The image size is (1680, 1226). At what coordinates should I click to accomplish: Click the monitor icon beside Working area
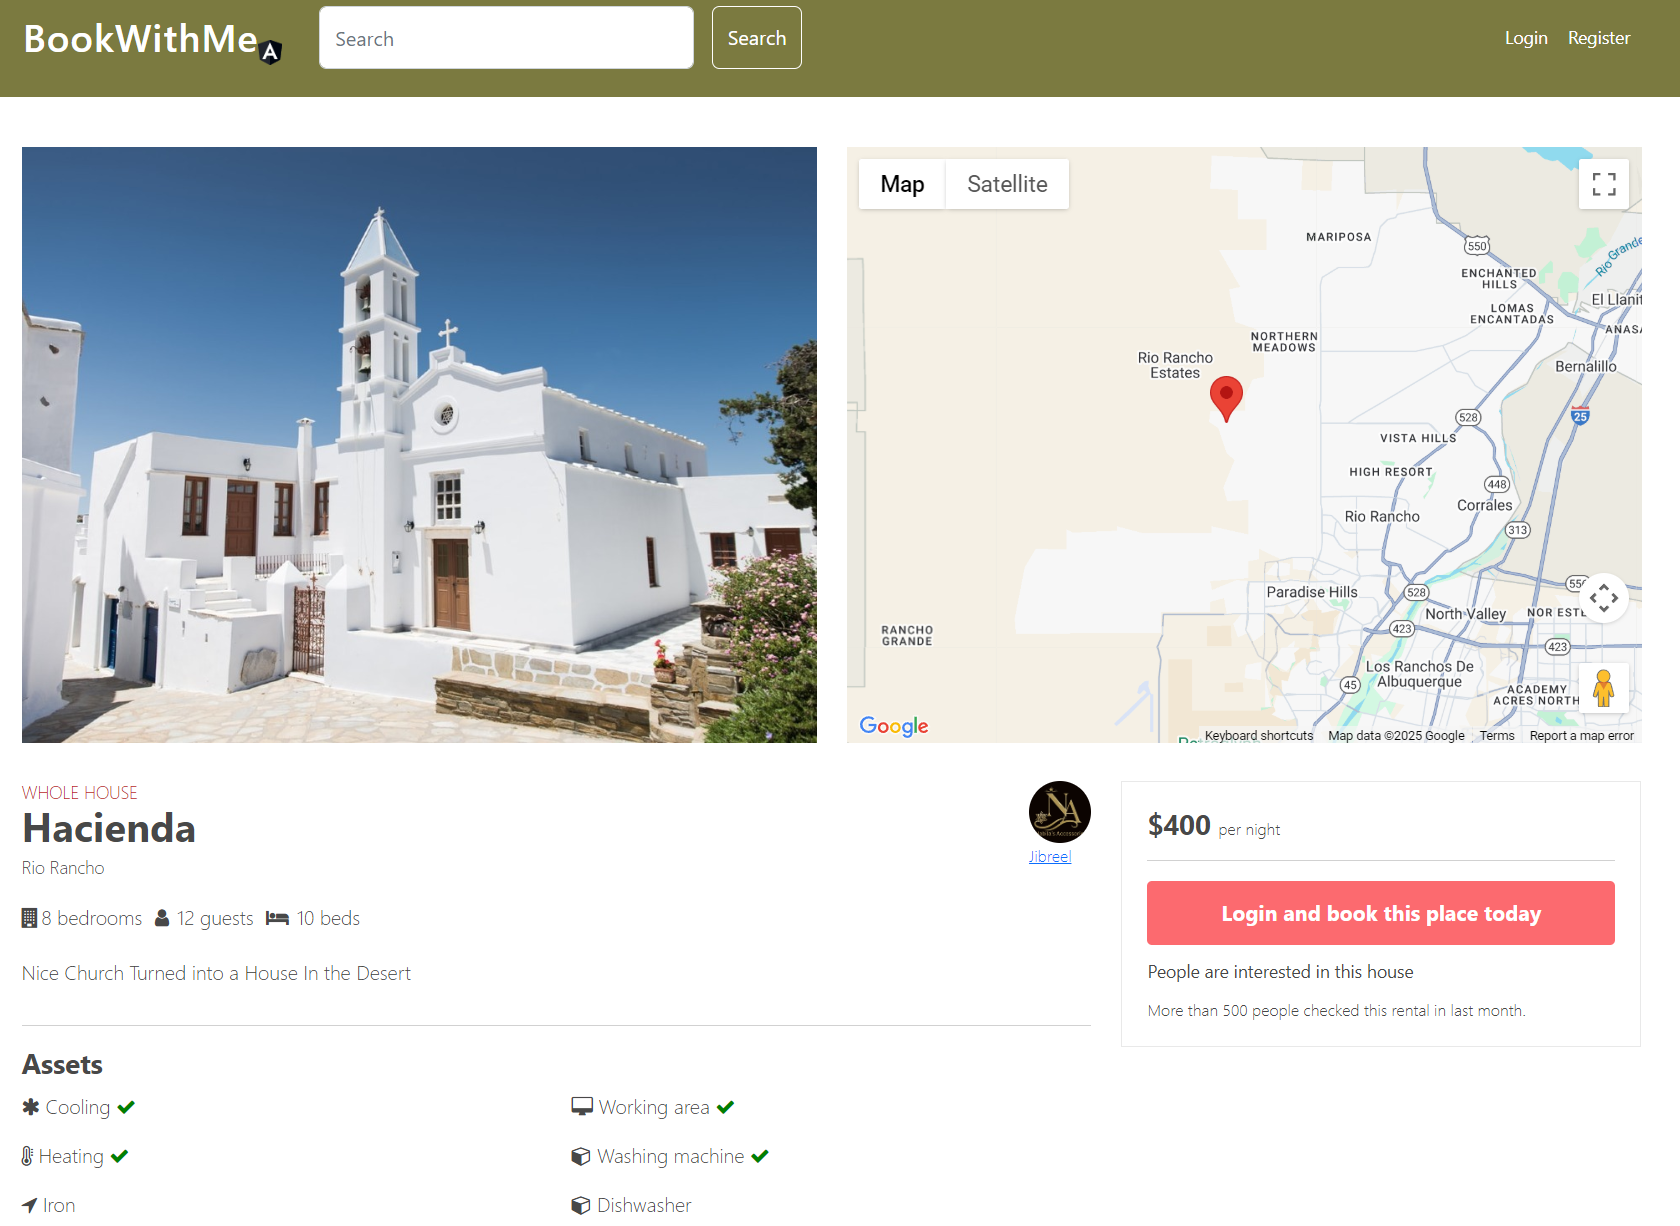[582, 1106]
